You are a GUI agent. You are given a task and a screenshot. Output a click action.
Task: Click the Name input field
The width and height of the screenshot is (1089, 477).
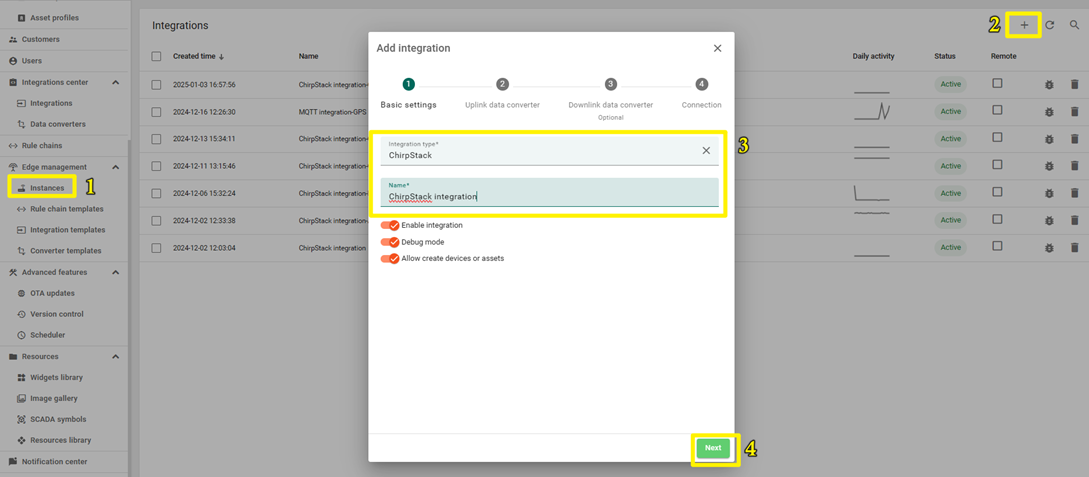point(549,192)
